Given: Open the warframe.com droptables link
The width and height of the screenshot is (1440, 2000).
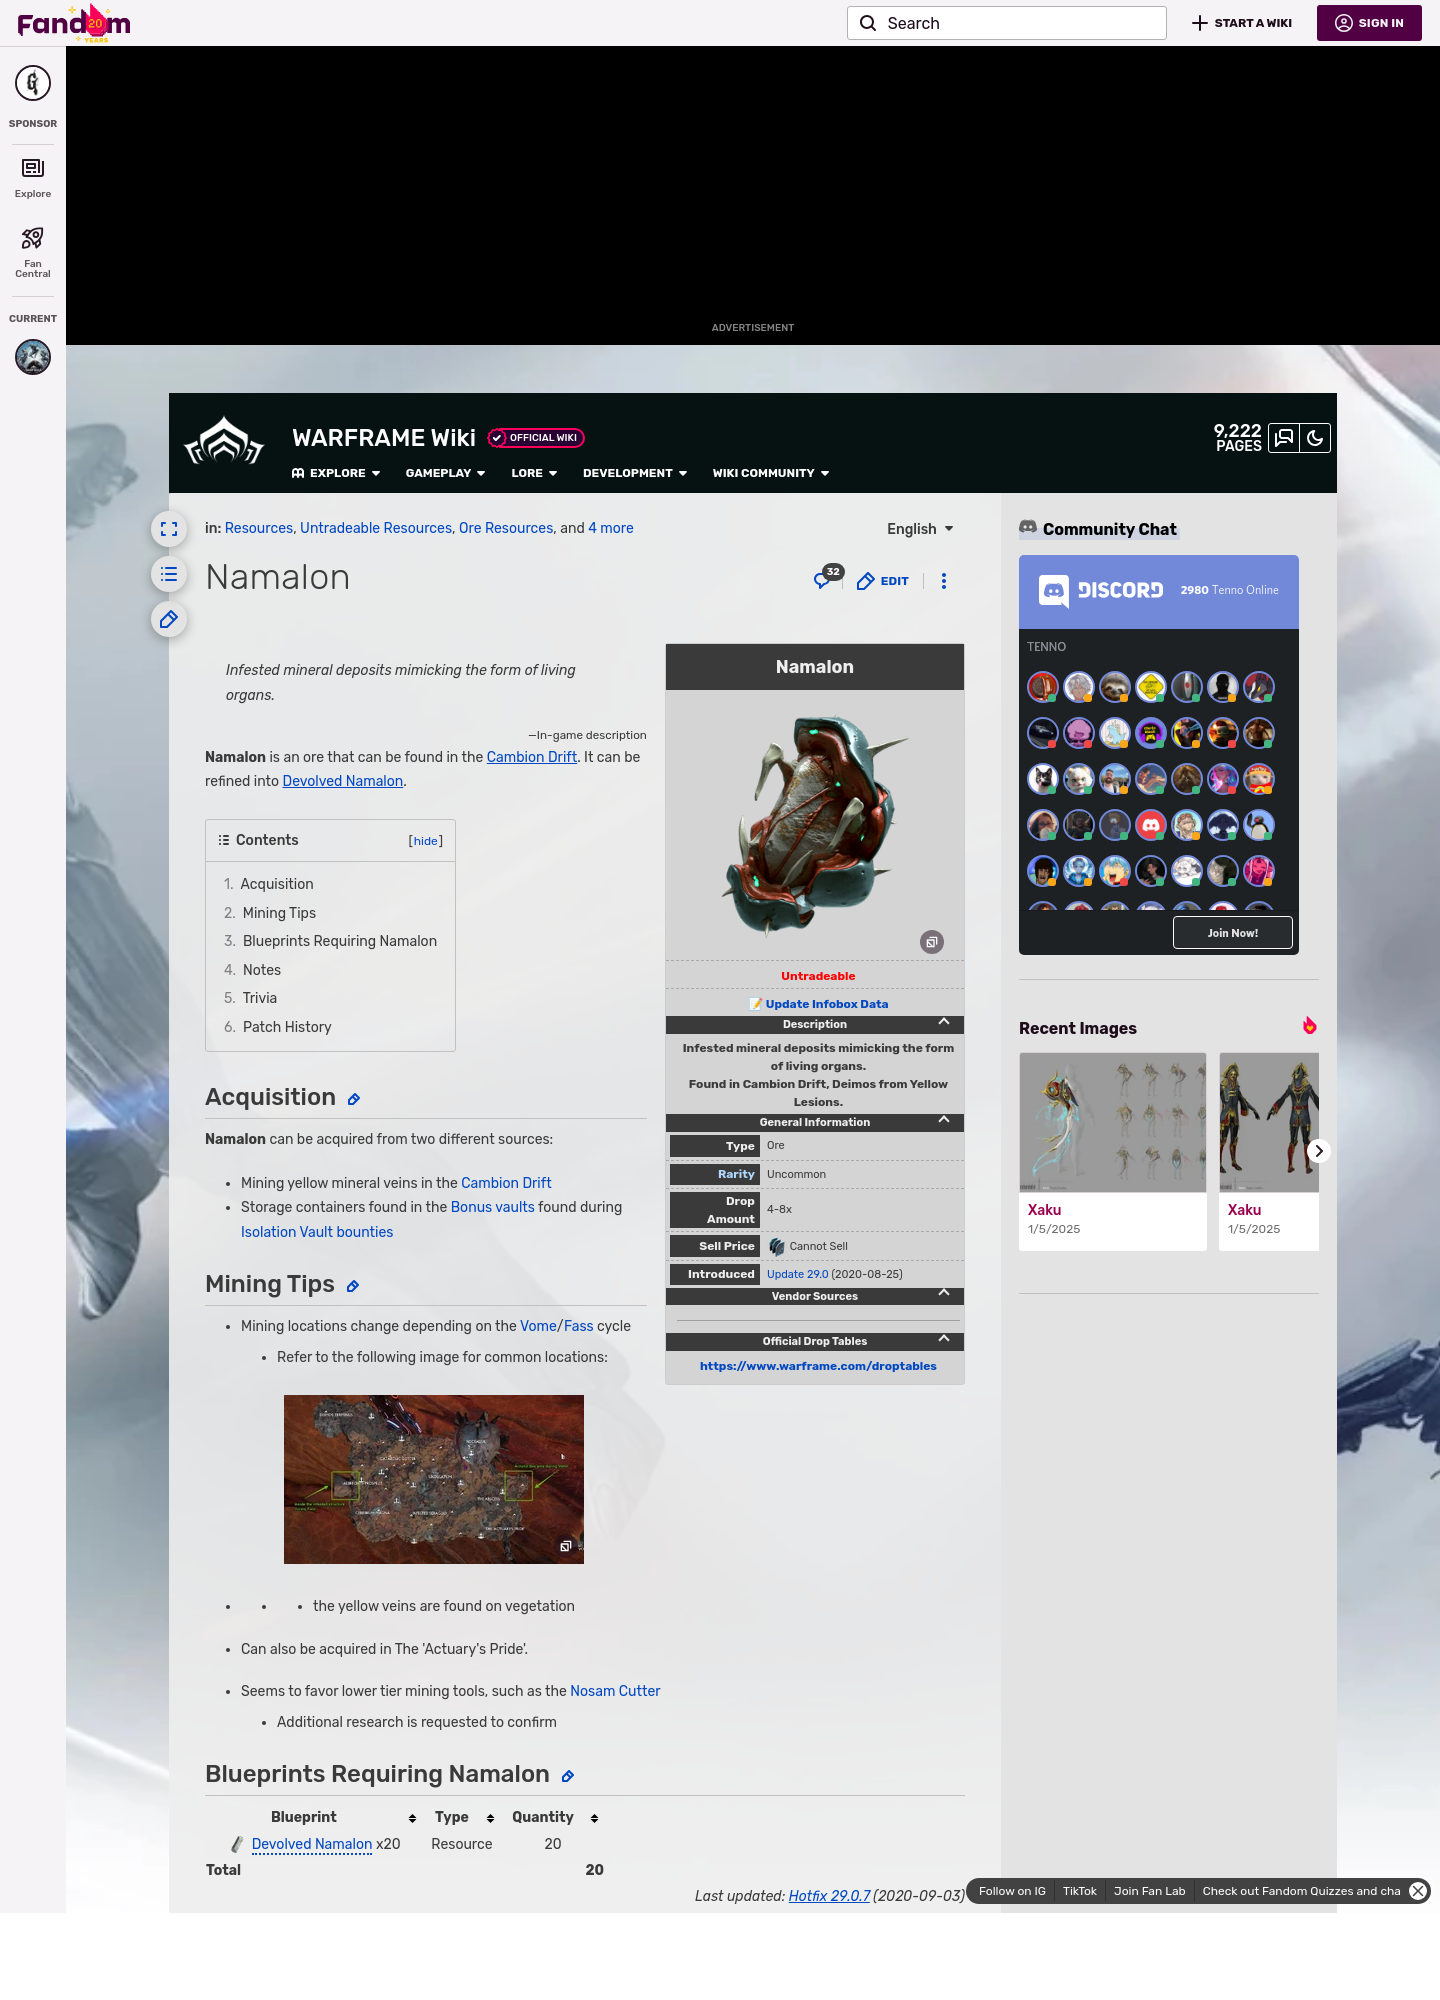Looking at the screenshot, I should tap(818, 1366).
